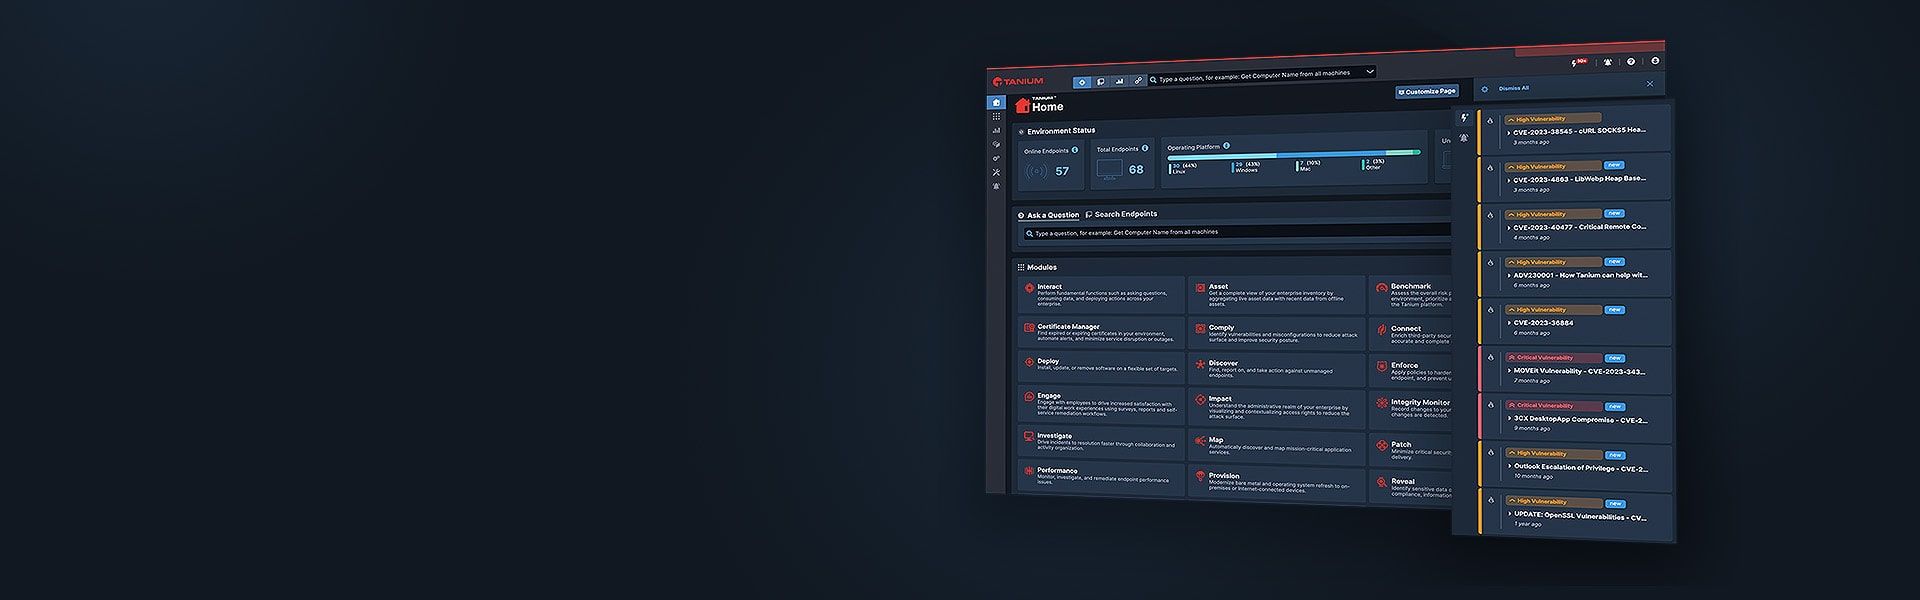Click the alarm bell icon in the sidebar
The height and width of the screenshot is (600, 1920).
click(996, 187)
